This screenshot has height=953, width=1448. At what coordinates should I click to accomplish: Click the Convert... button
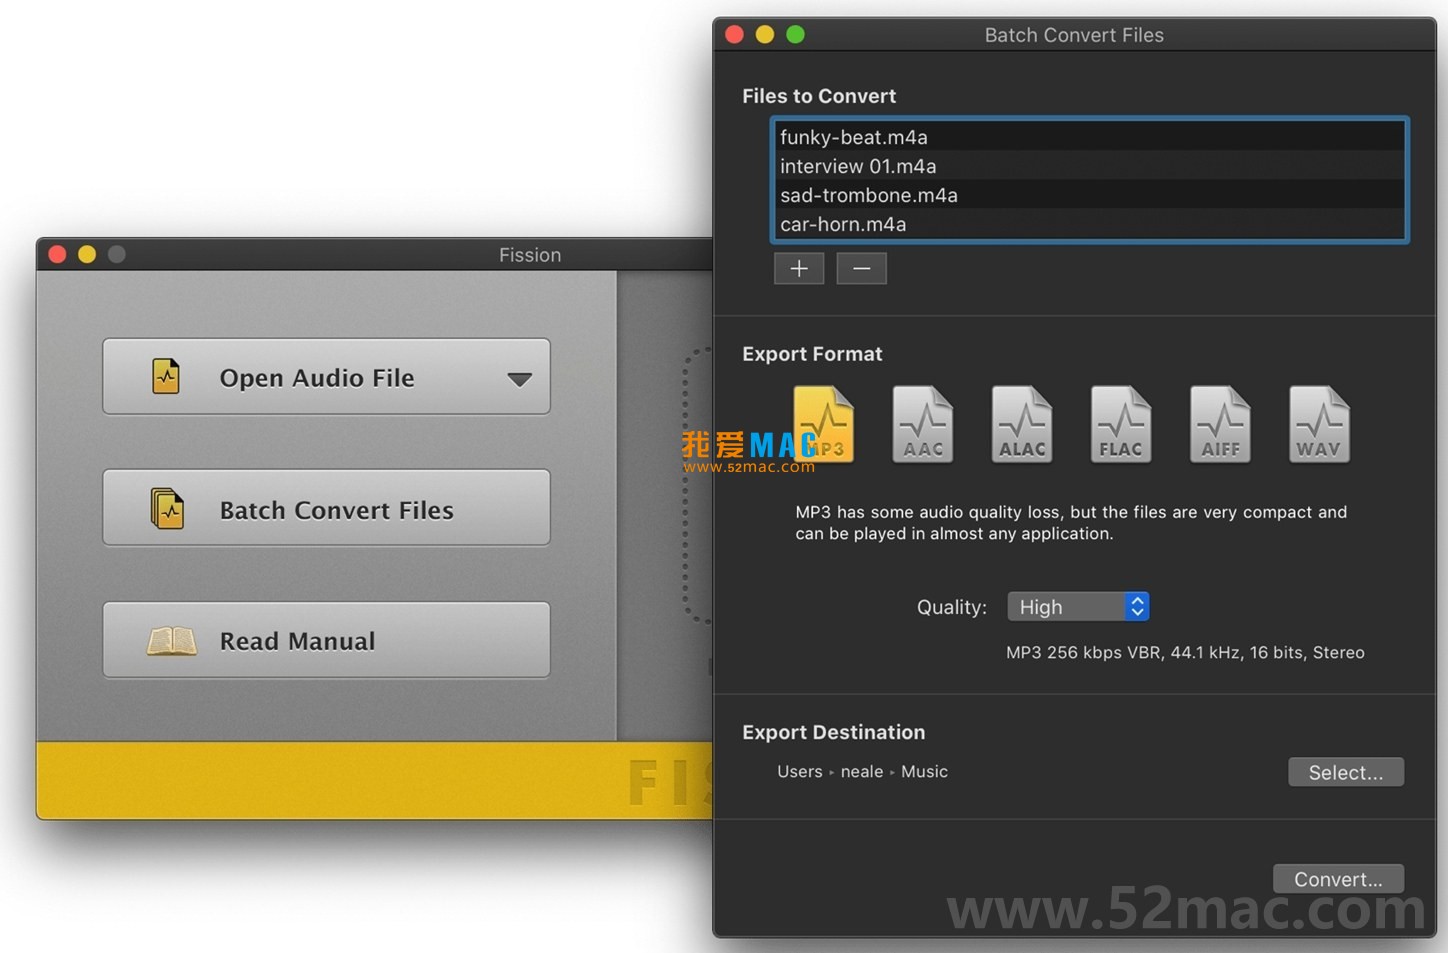1337,879
